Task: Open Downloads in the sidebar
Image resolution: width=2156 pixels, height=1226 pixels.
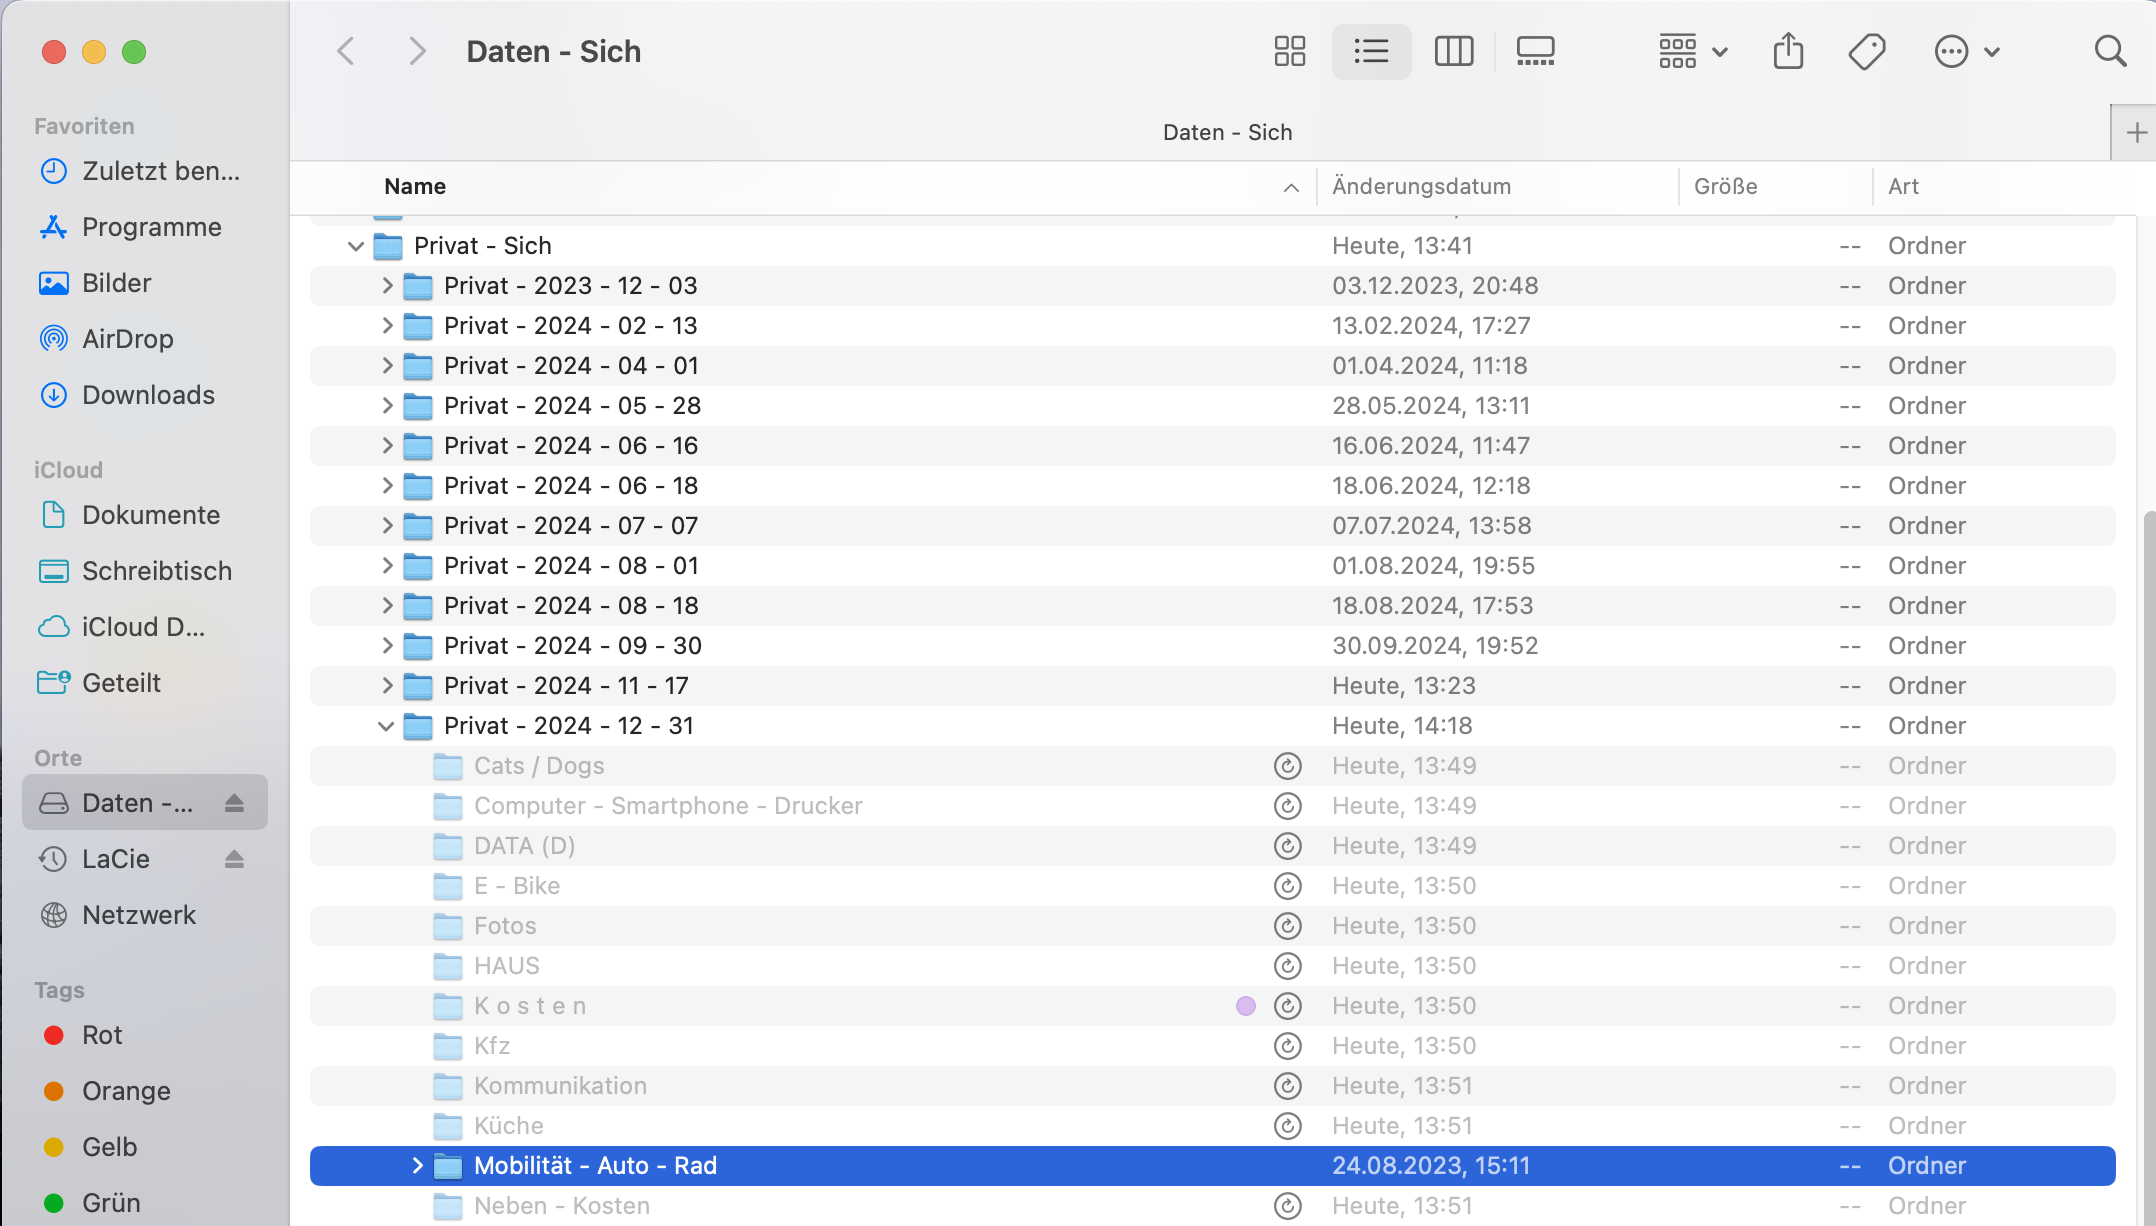Action: click(x=148, y=395)
